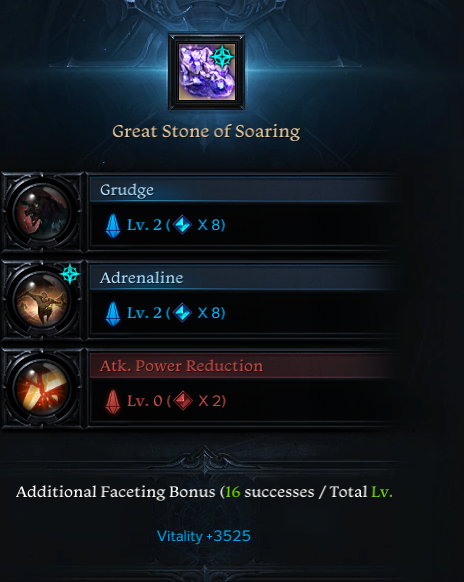Click the red diamond gem in the Atk. Power Reduction row

[x=183, y=400]
